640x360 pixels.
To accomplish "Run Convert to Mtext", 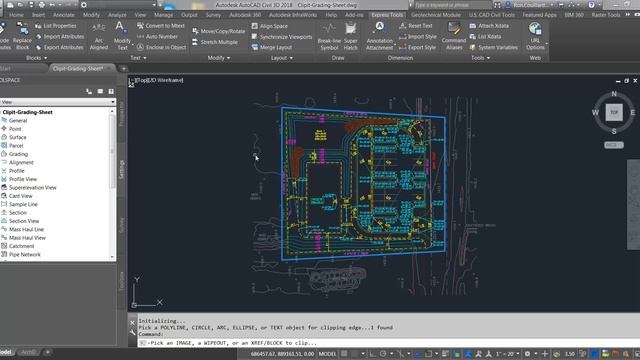I will tap(160, 26).
